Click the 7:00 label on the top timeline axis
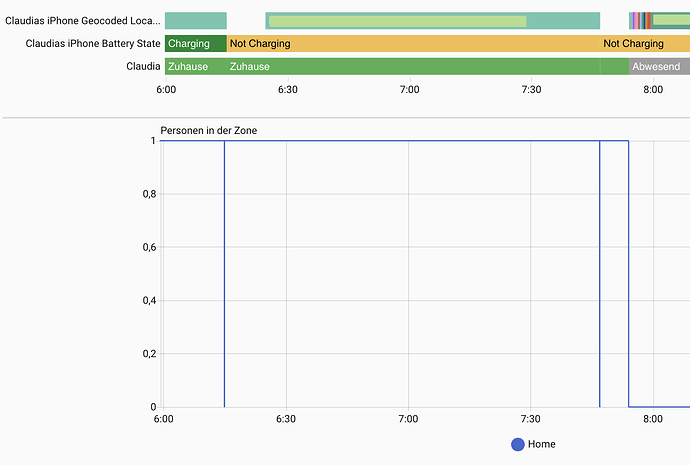Screen dimensions: 690x465 409,90
